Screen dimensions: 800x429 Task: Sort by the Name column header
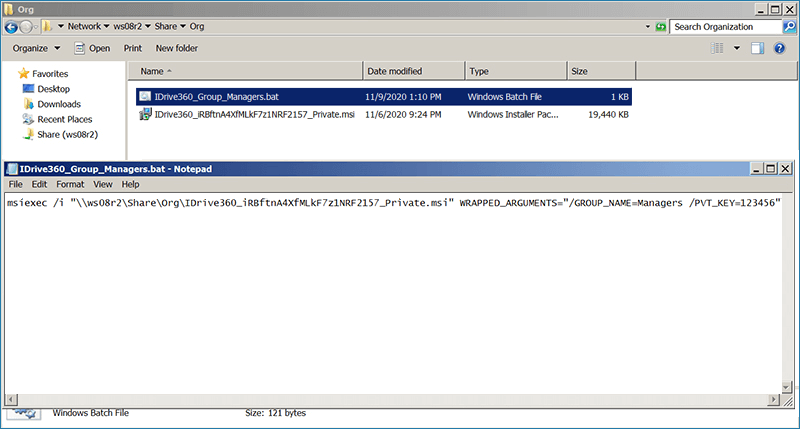click(245, 71)
